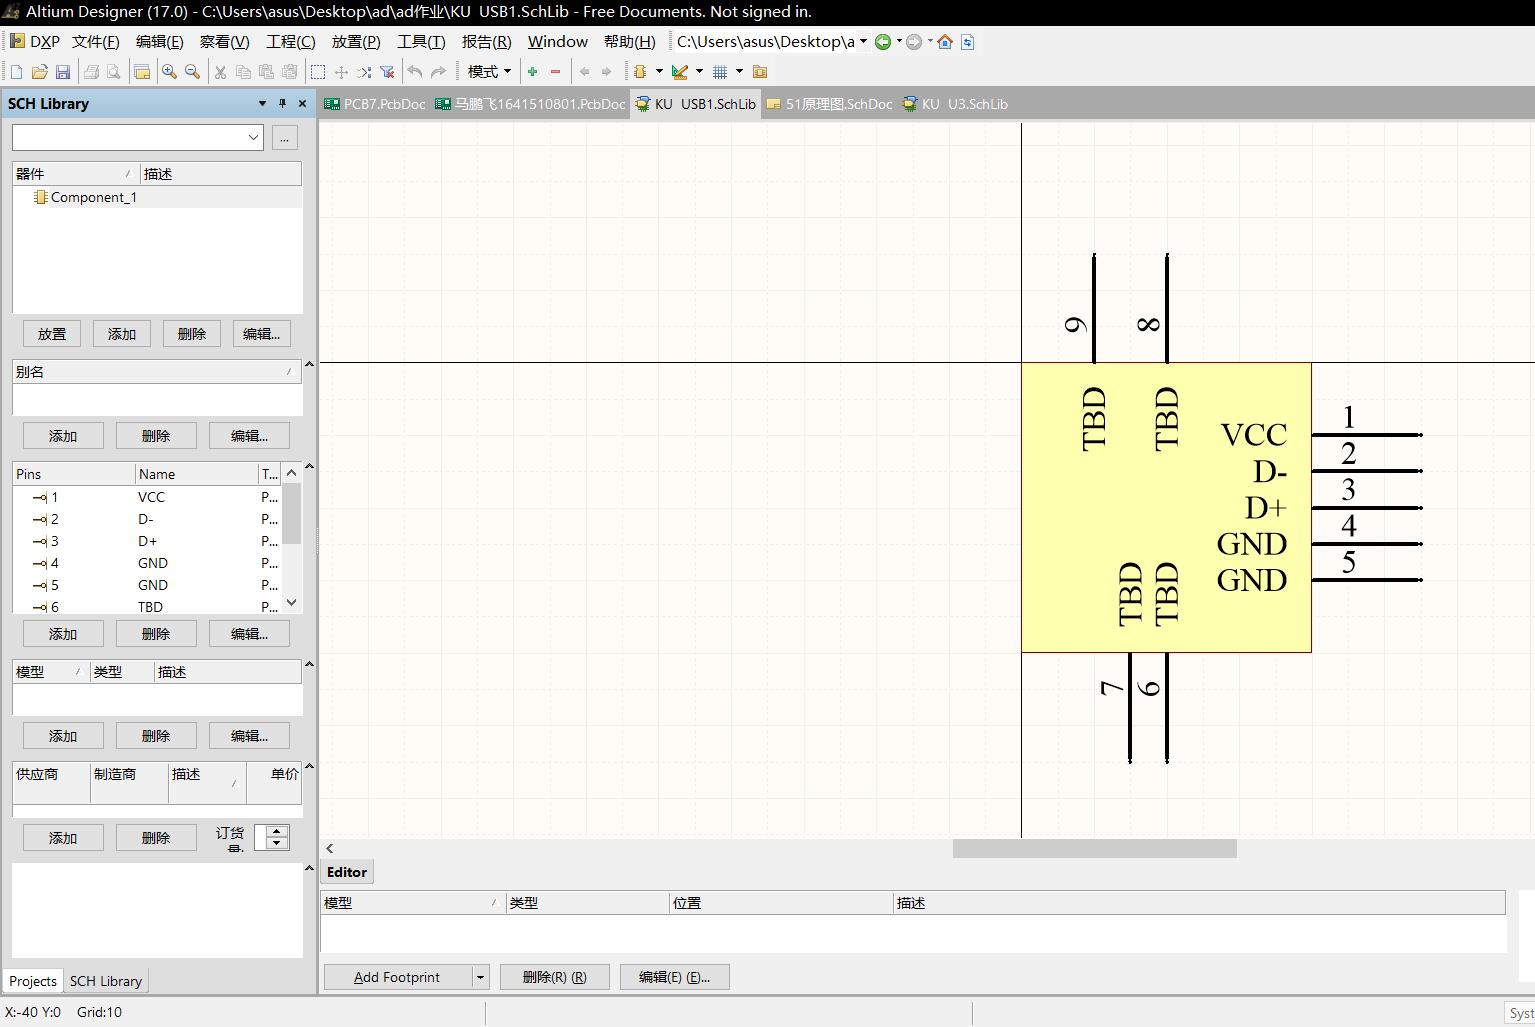Click the cut scissors icon
This screenshot has height=1027, width=1535.
(x=220, y=72)
